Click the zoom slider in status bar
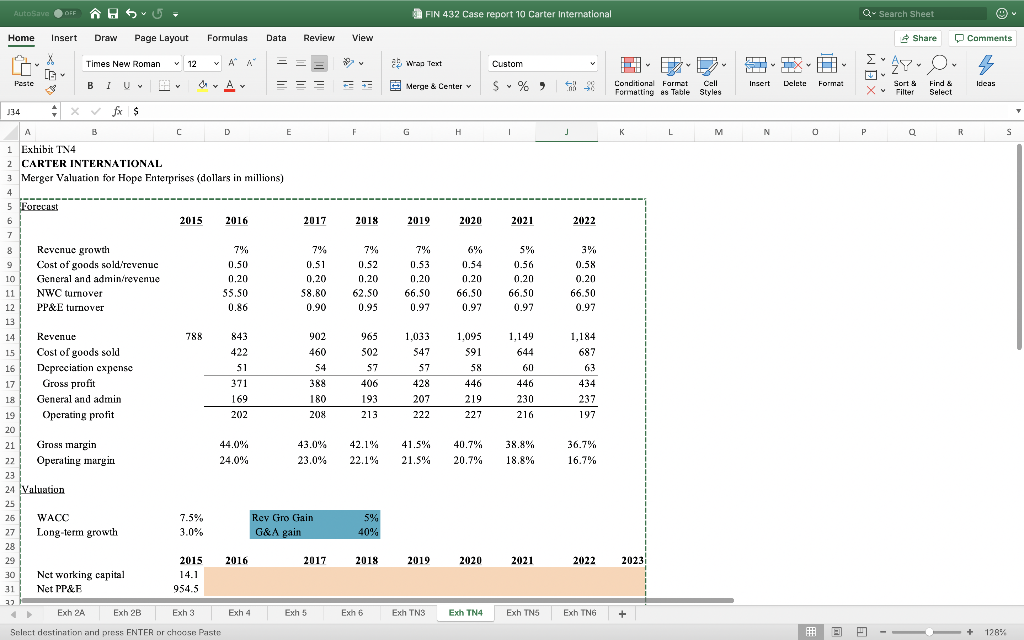The width and height of the screenshot is (1024, 640). tap(930, 632)
